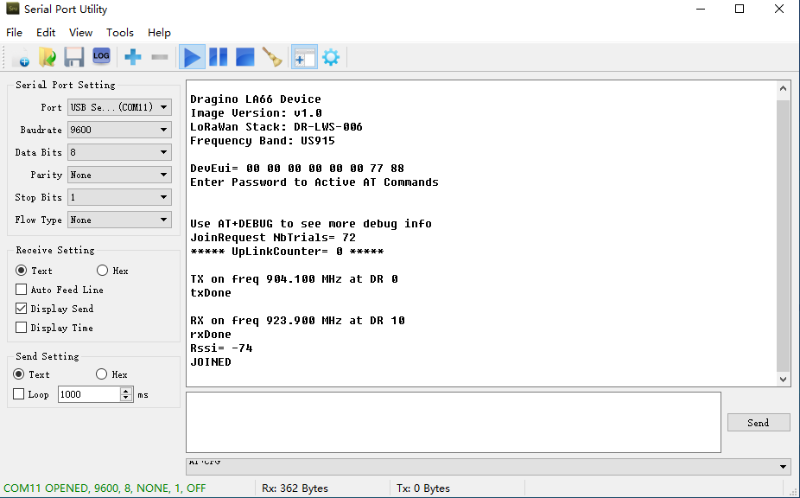Viewport: 800px width, 498px height.
Task: Open the Tools menu
Action: [119, 32]
